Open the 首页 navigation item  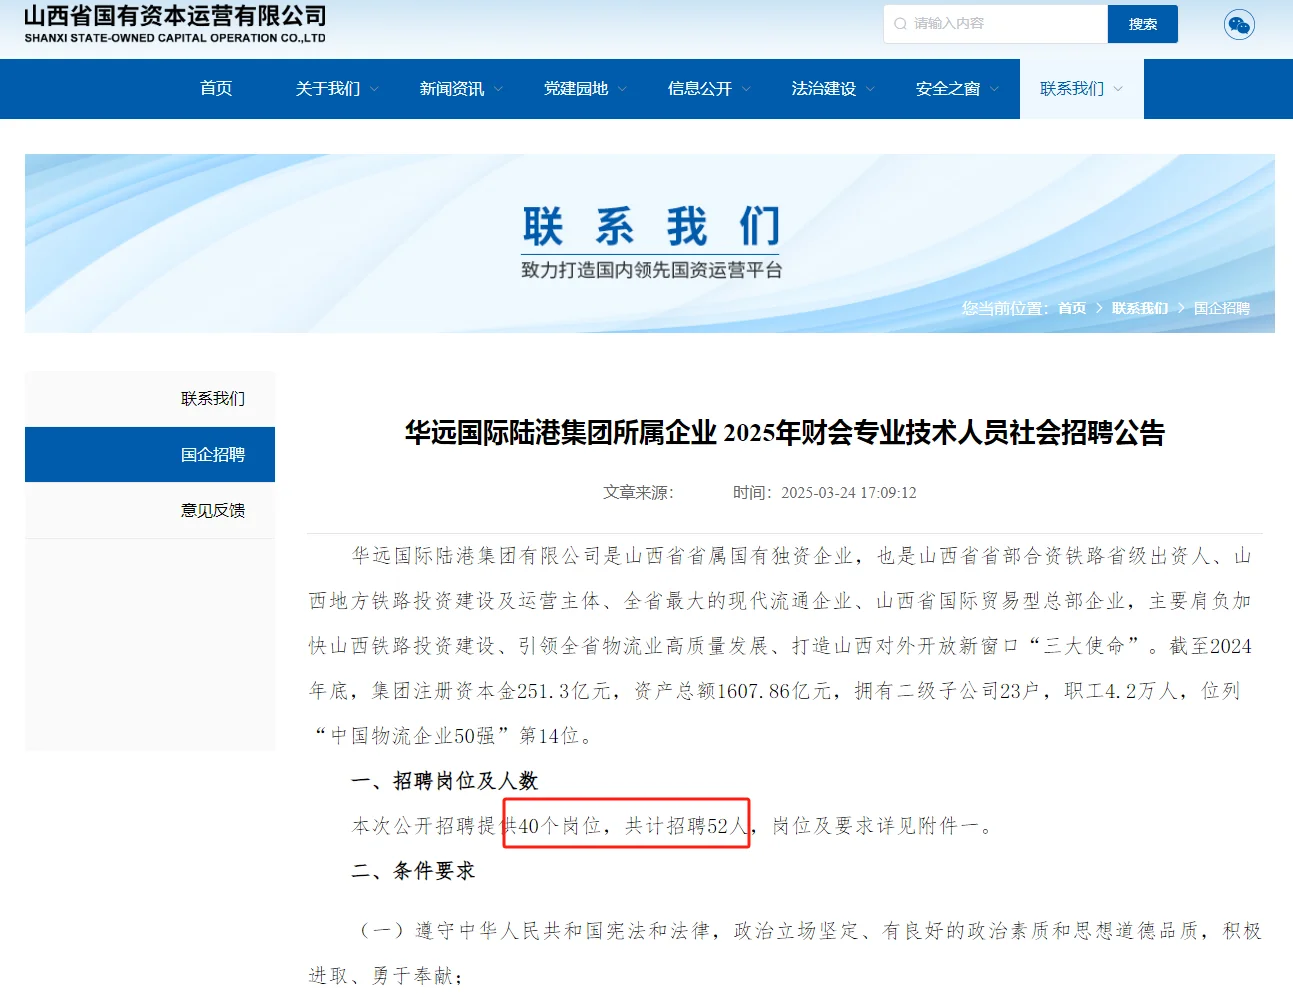pos(216,89)
